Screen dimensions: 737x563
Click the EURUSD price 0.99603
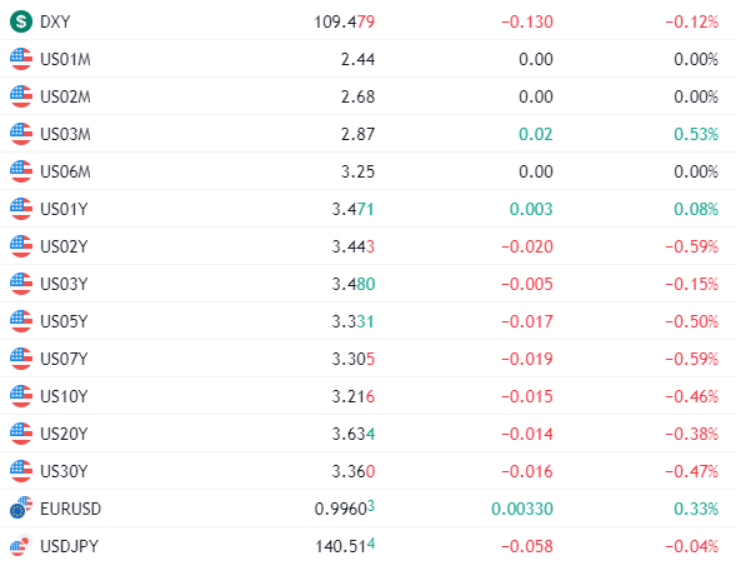pos(345,508)
